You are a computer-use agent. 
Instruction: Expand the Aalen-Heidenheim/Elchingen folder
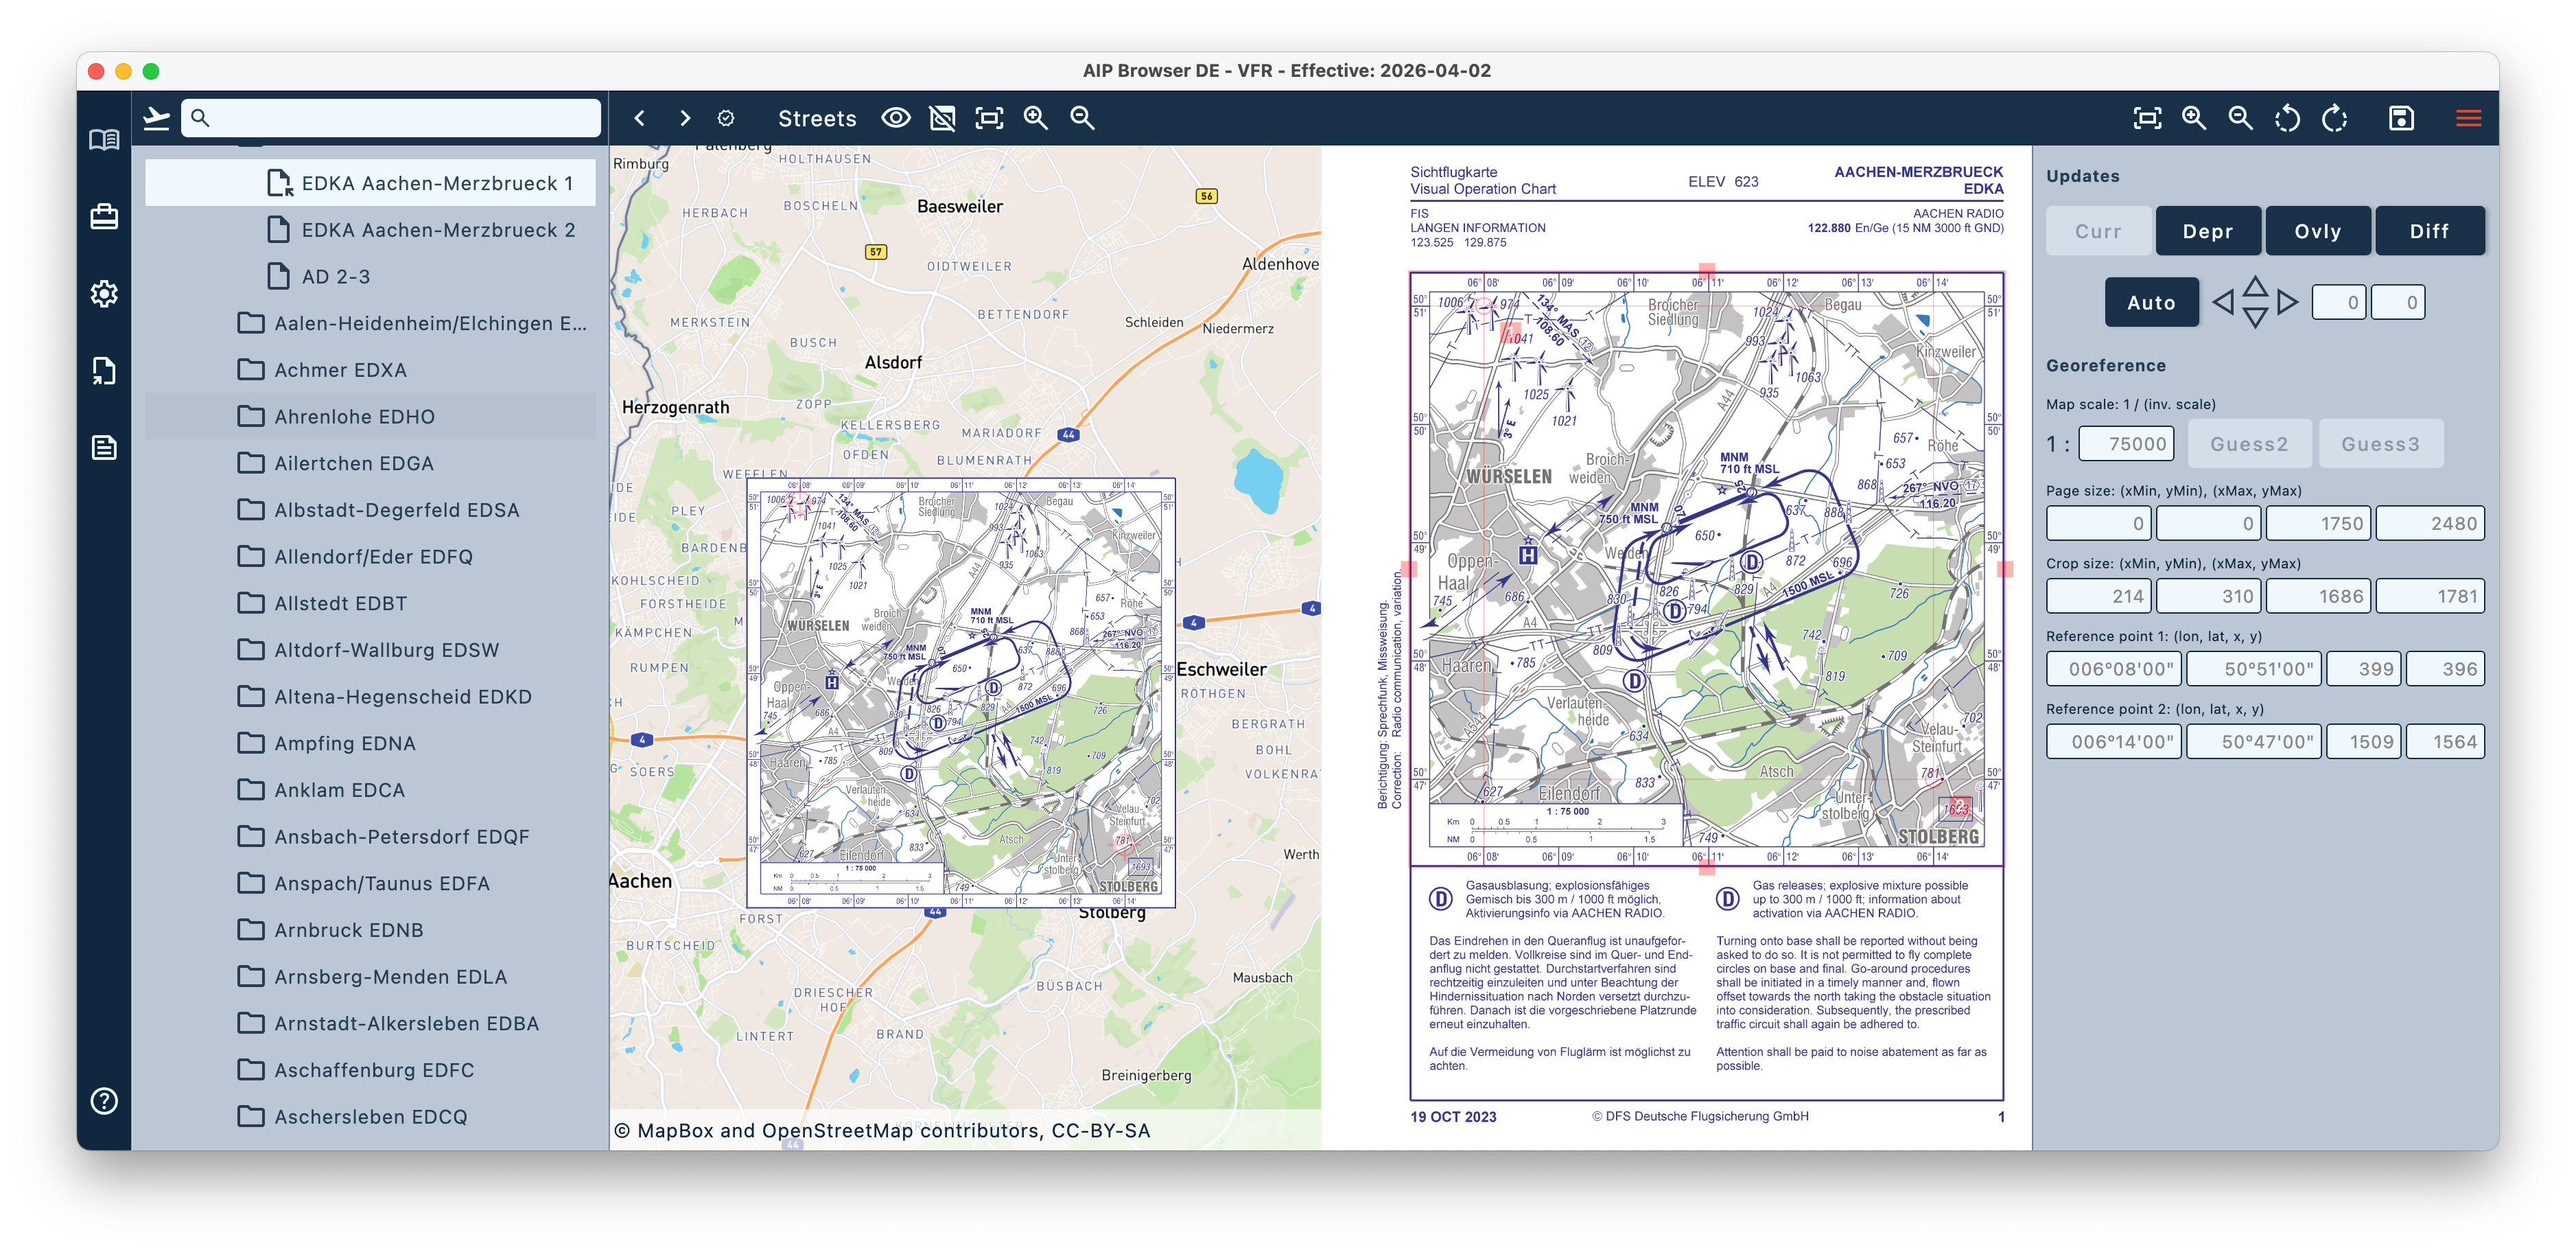coord(370,323)
